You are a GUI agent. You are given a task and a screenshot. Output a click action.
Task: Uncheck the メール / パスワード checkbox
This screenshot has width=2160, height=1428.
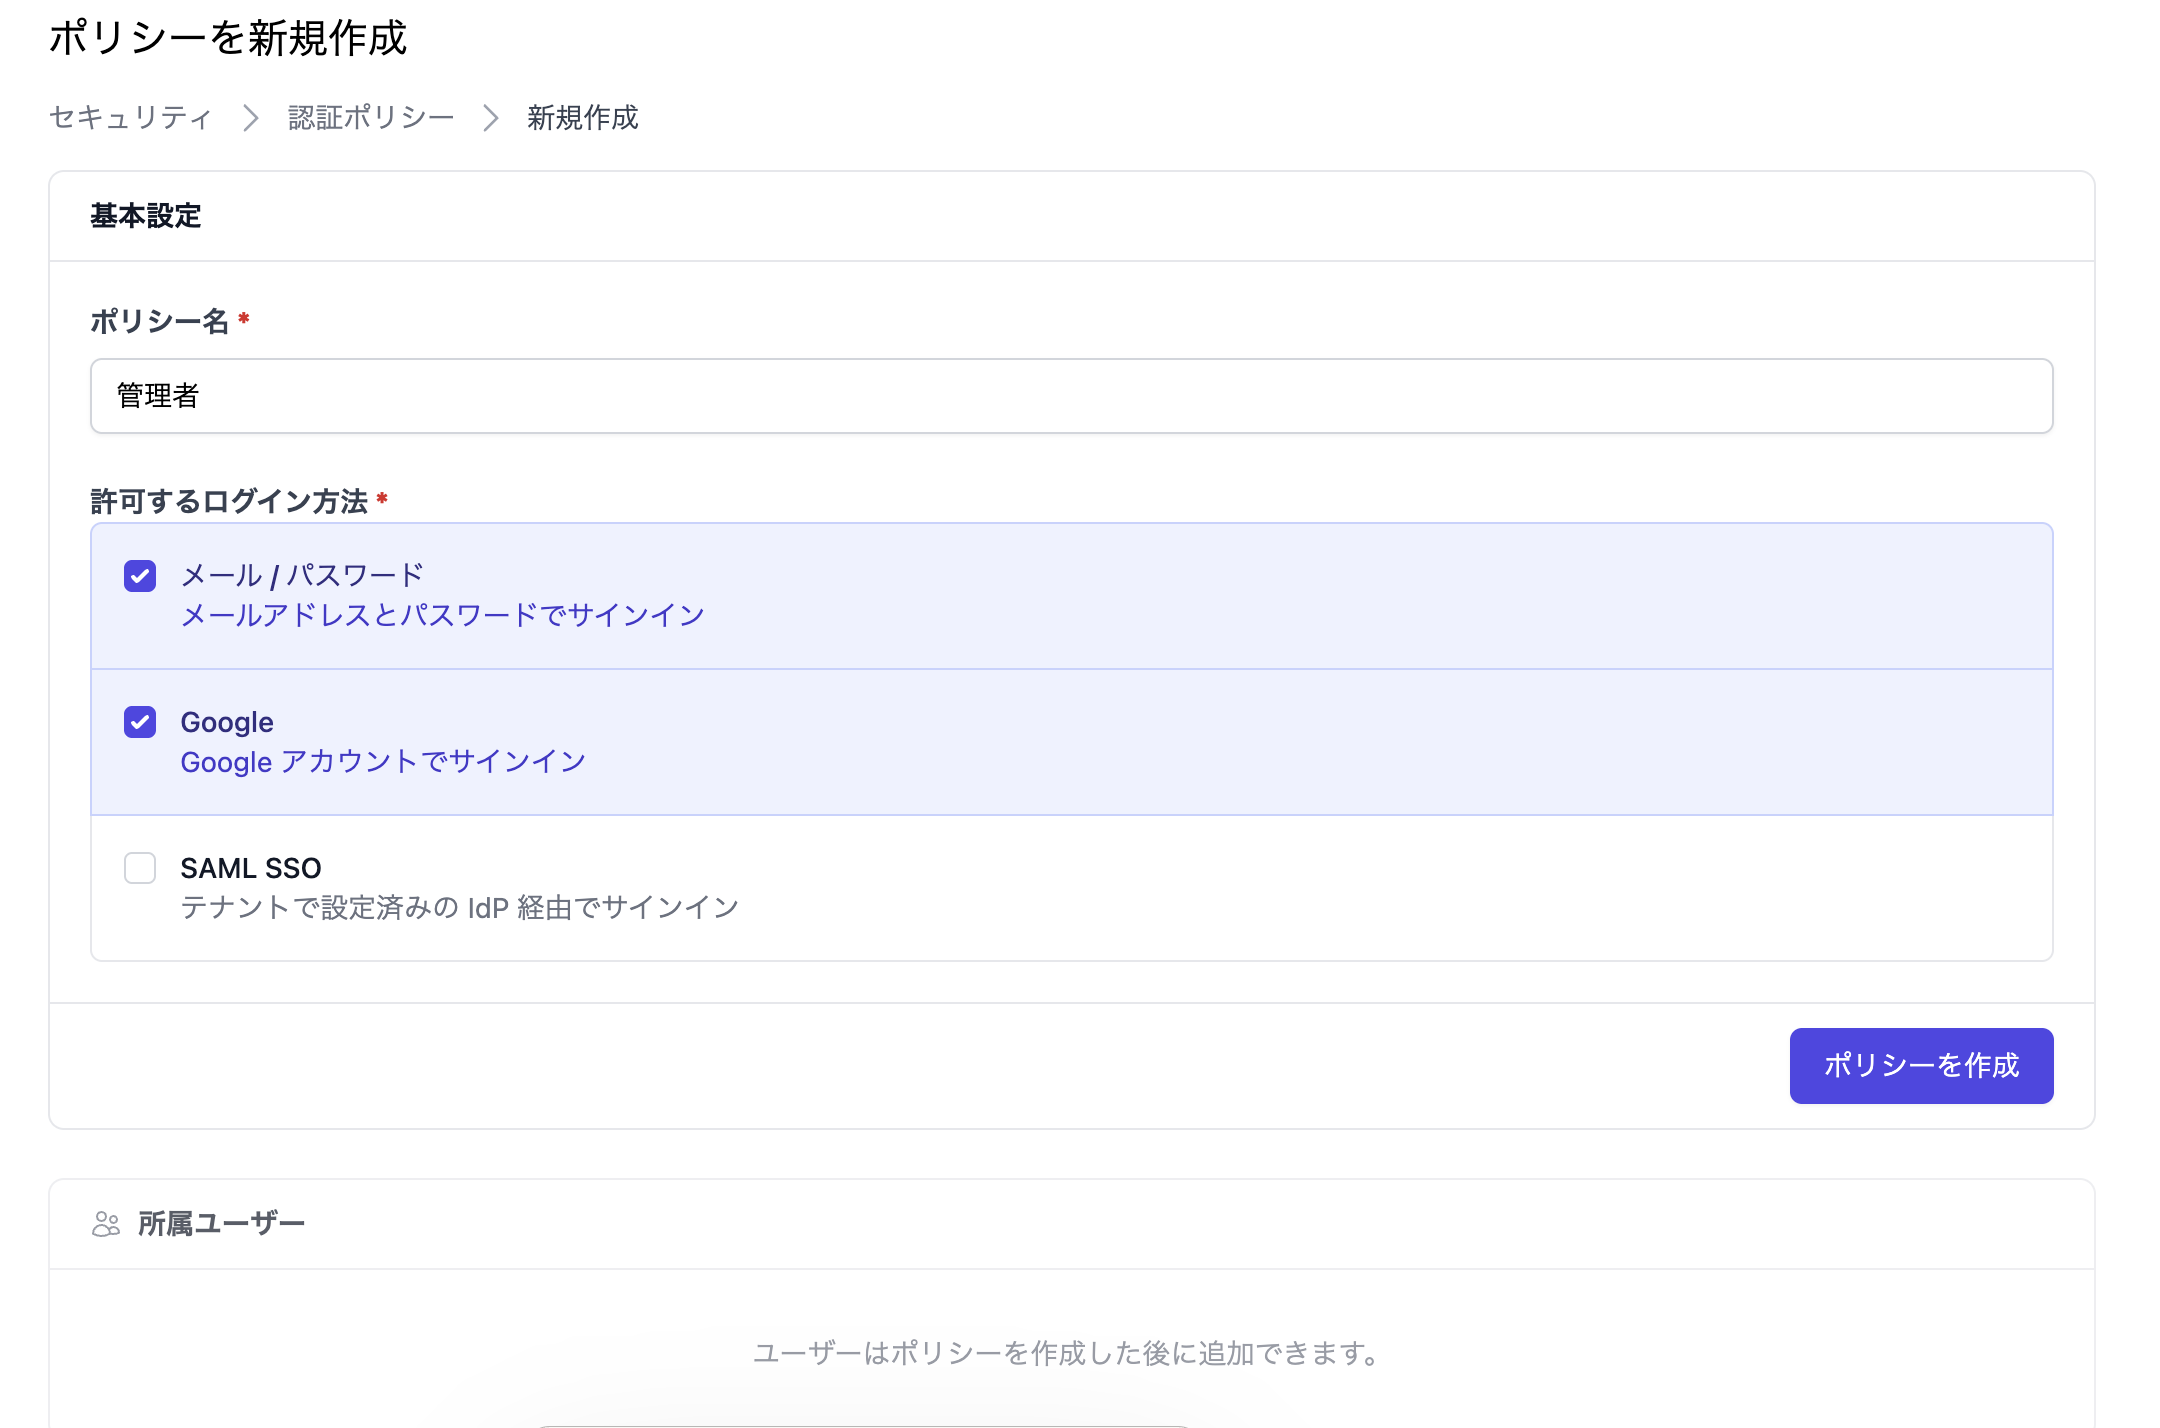(140, 576)
